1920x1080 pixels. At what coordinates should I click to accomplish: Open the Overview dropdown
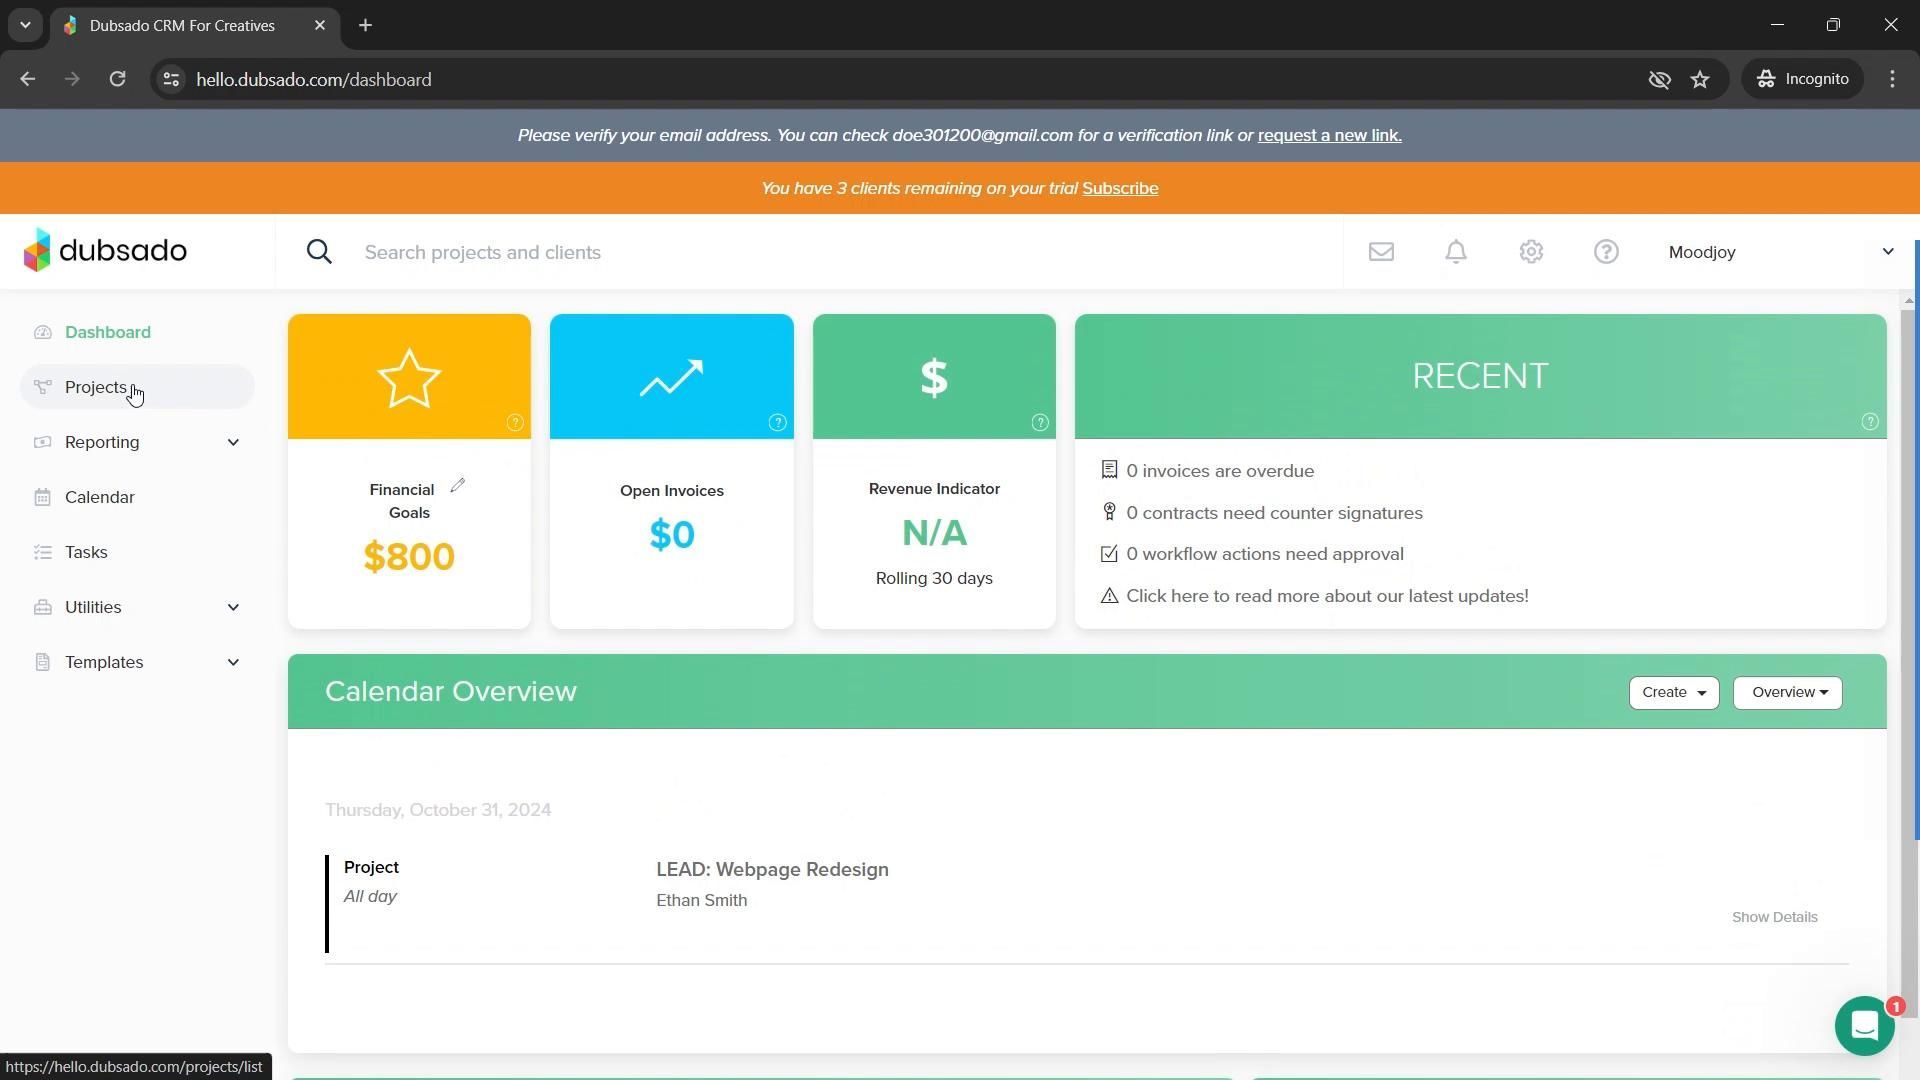pos(1788,692)
